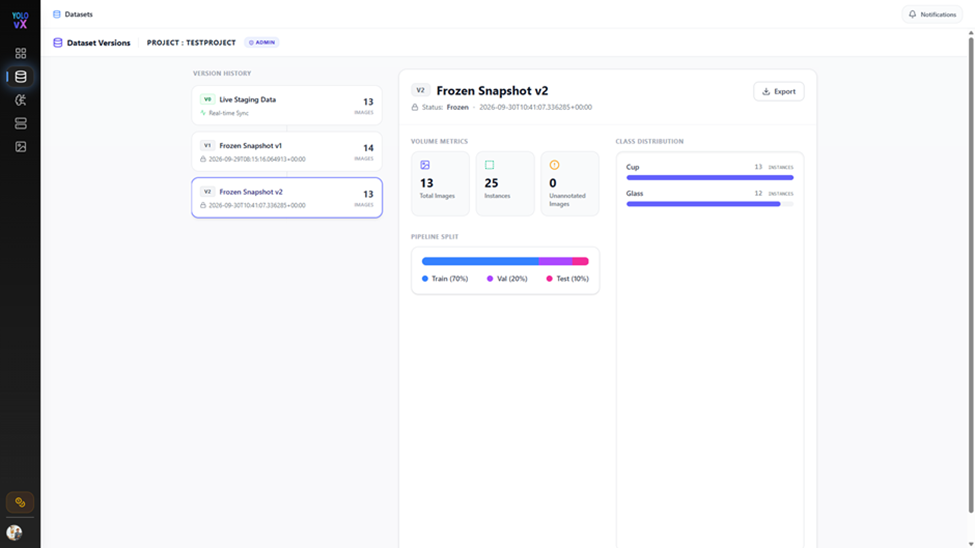Click the Real-time Sync pulse icon
Screen dimensions: 975x548
click(203, 113)
